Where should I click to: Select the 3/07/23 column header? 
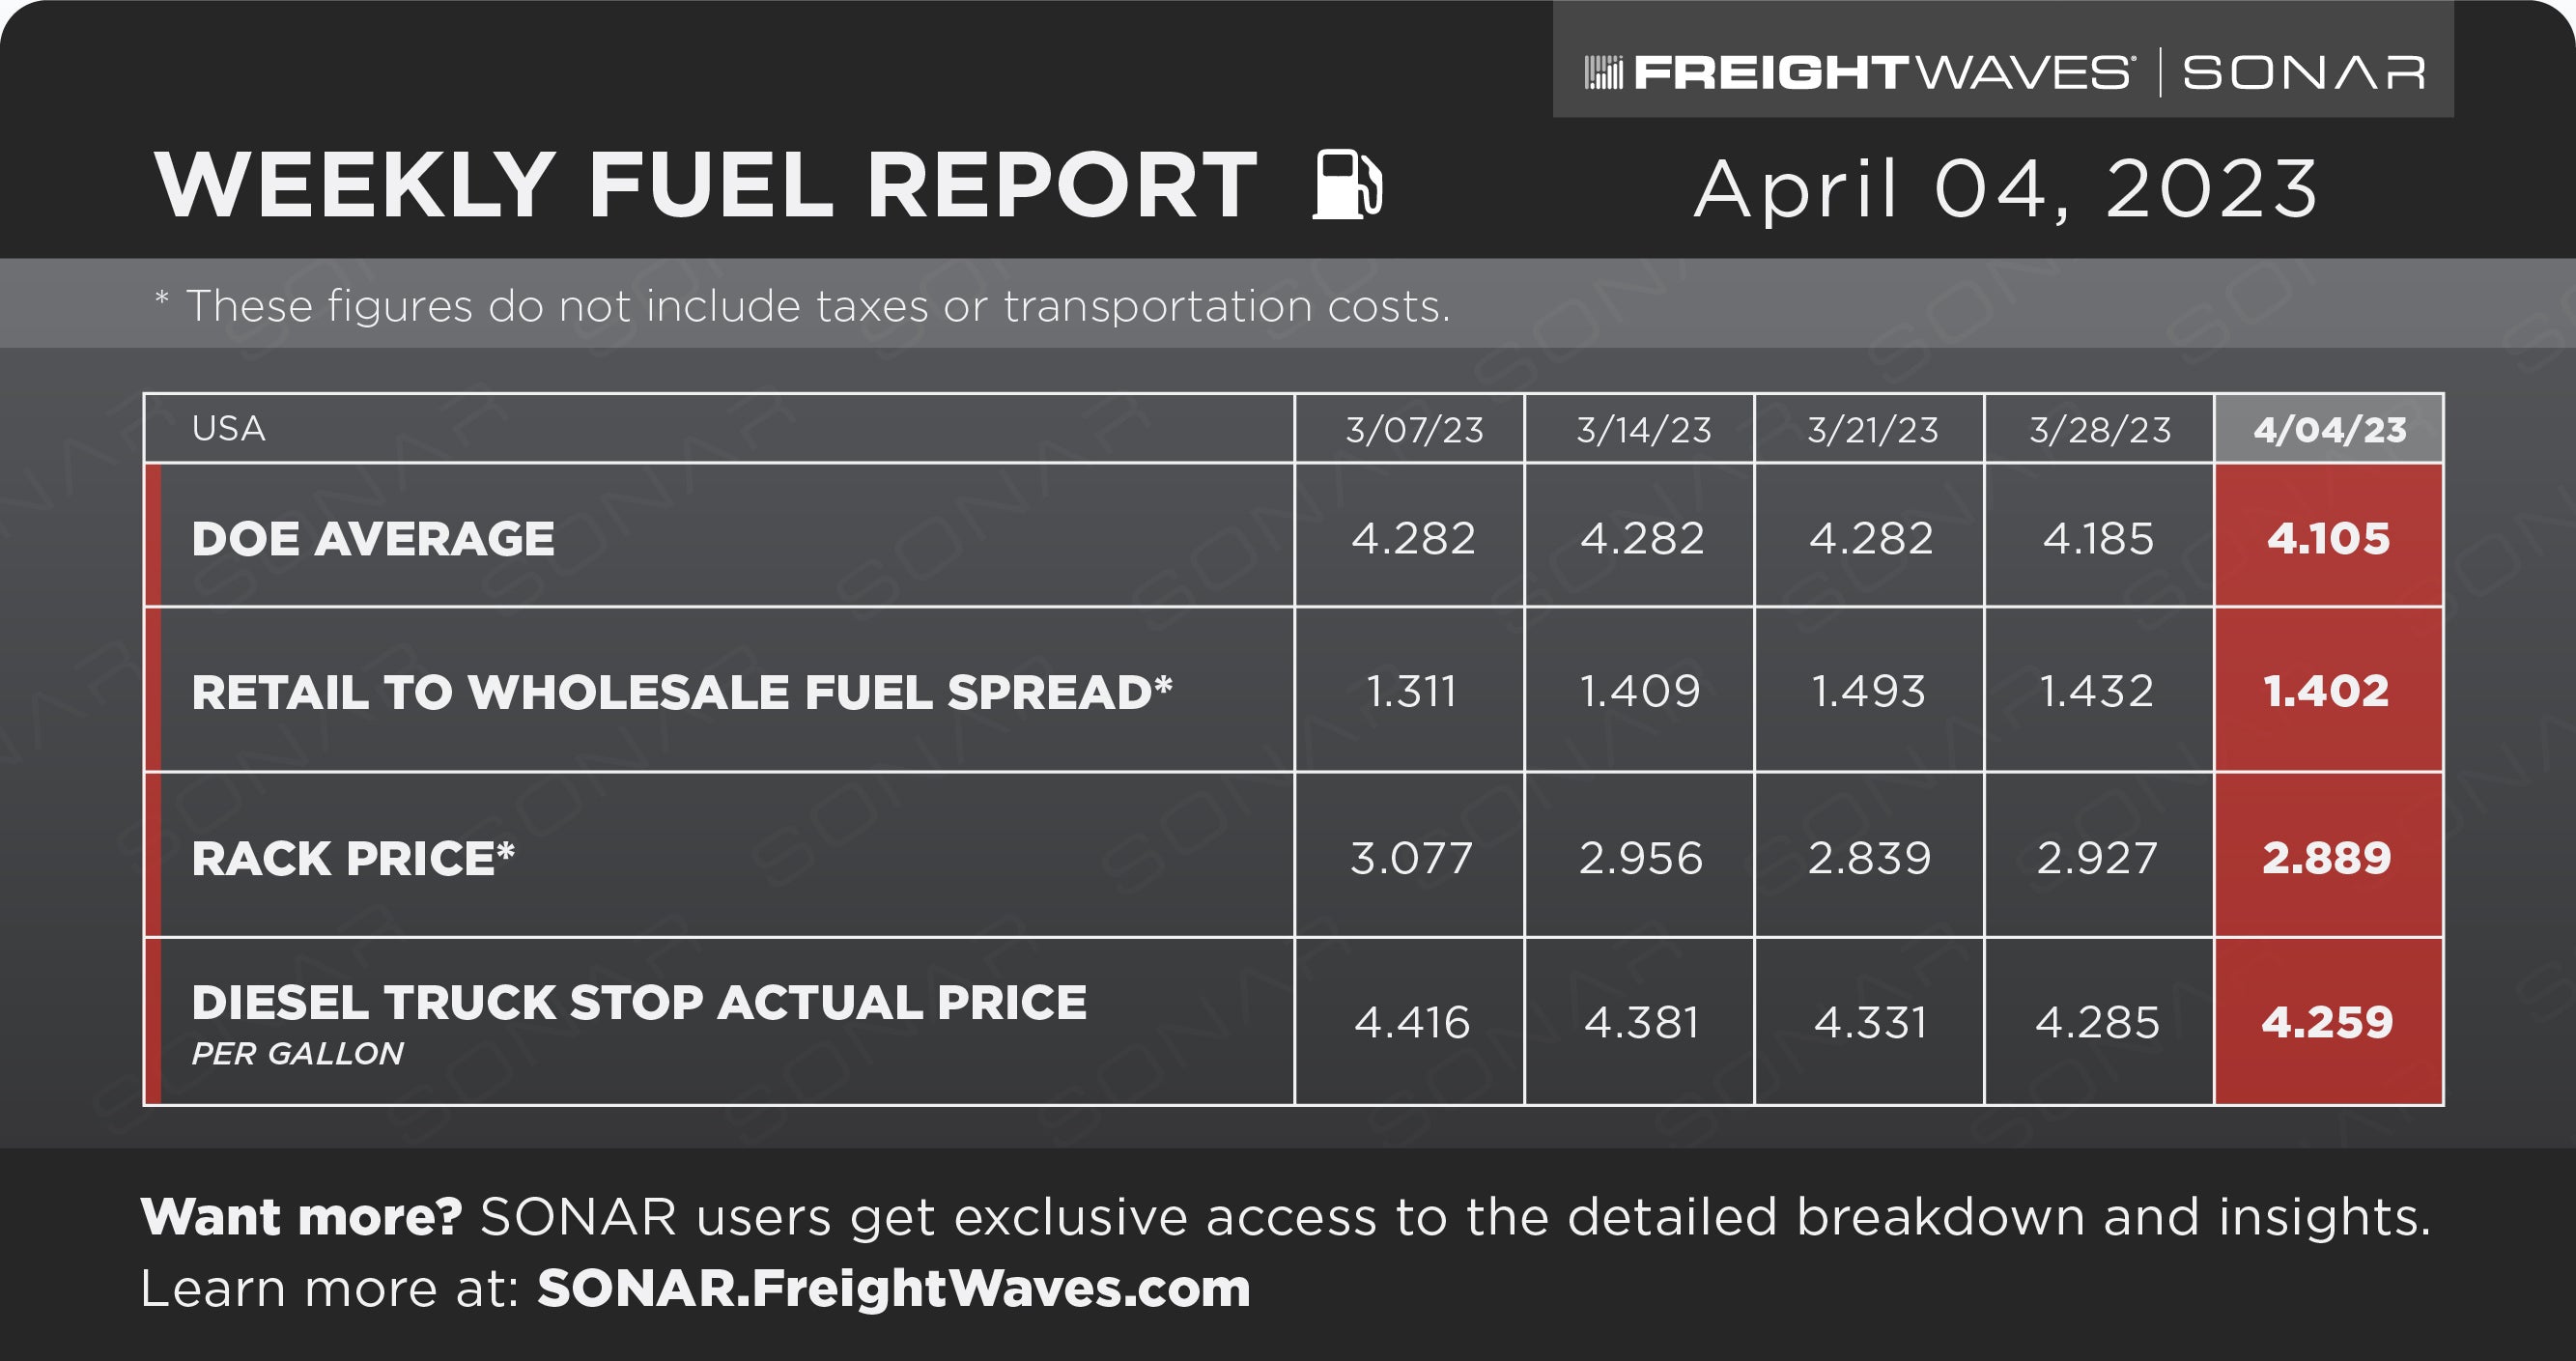click(x=1410, y=429)
